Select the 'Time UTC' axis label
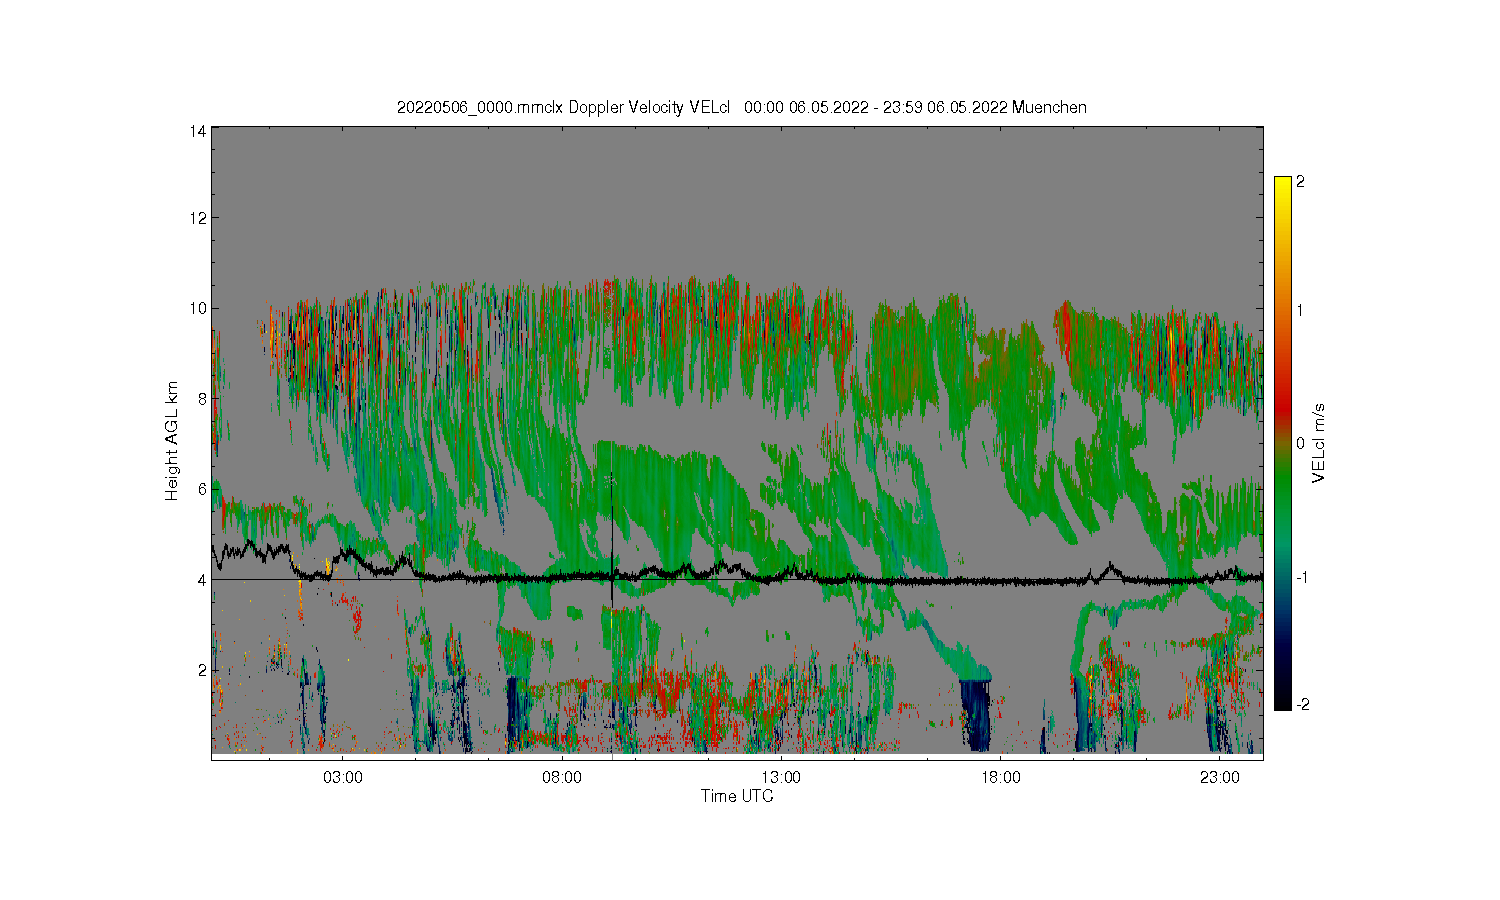Viewport: 1500px width, 900px height. tap(737, 796)
